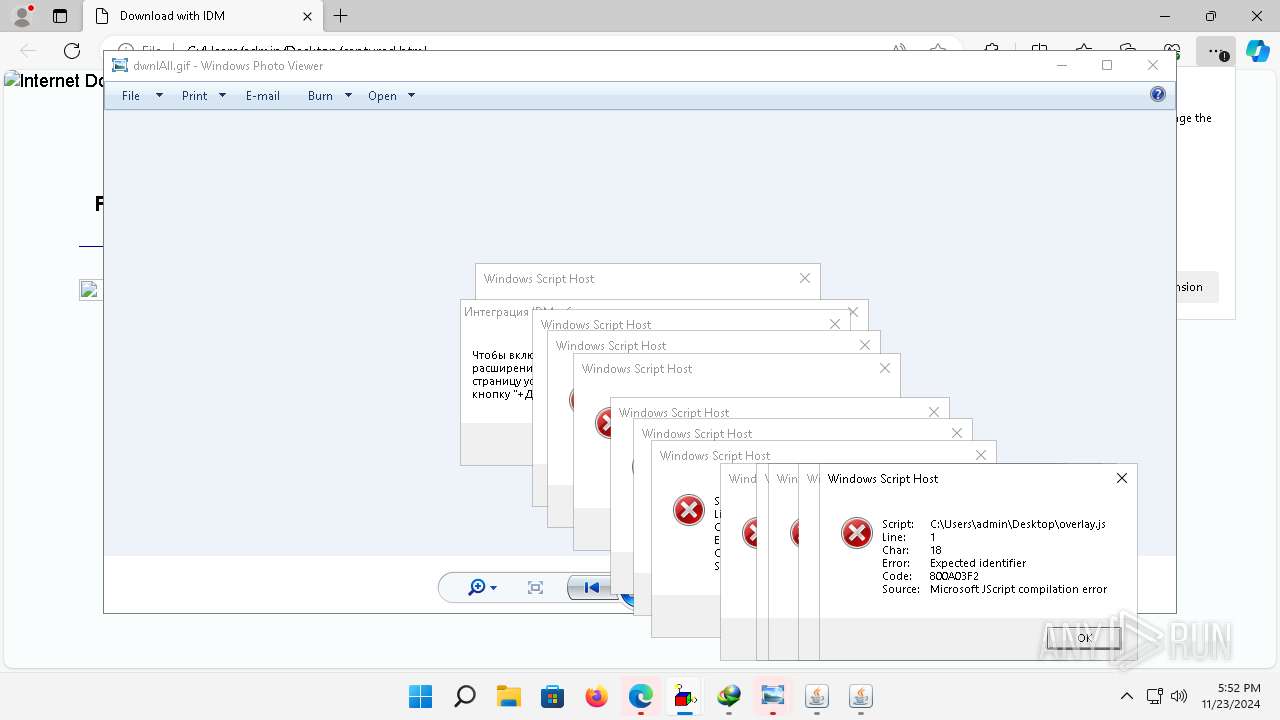Viewport: 1280px width, 720px height.
Task: Switch to Microsoft Edge on the taskbar
Action: (641, 696)
